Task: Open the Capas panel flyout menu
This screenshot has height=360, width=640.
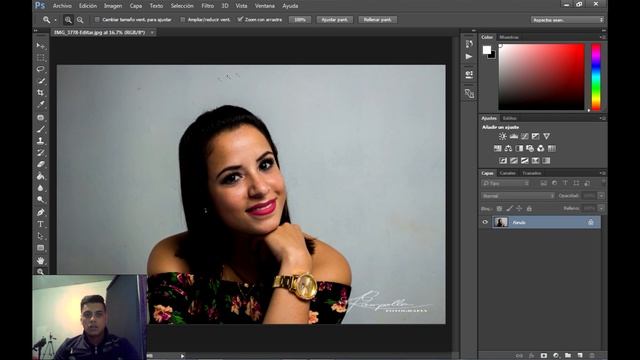Action: (602, 173)
